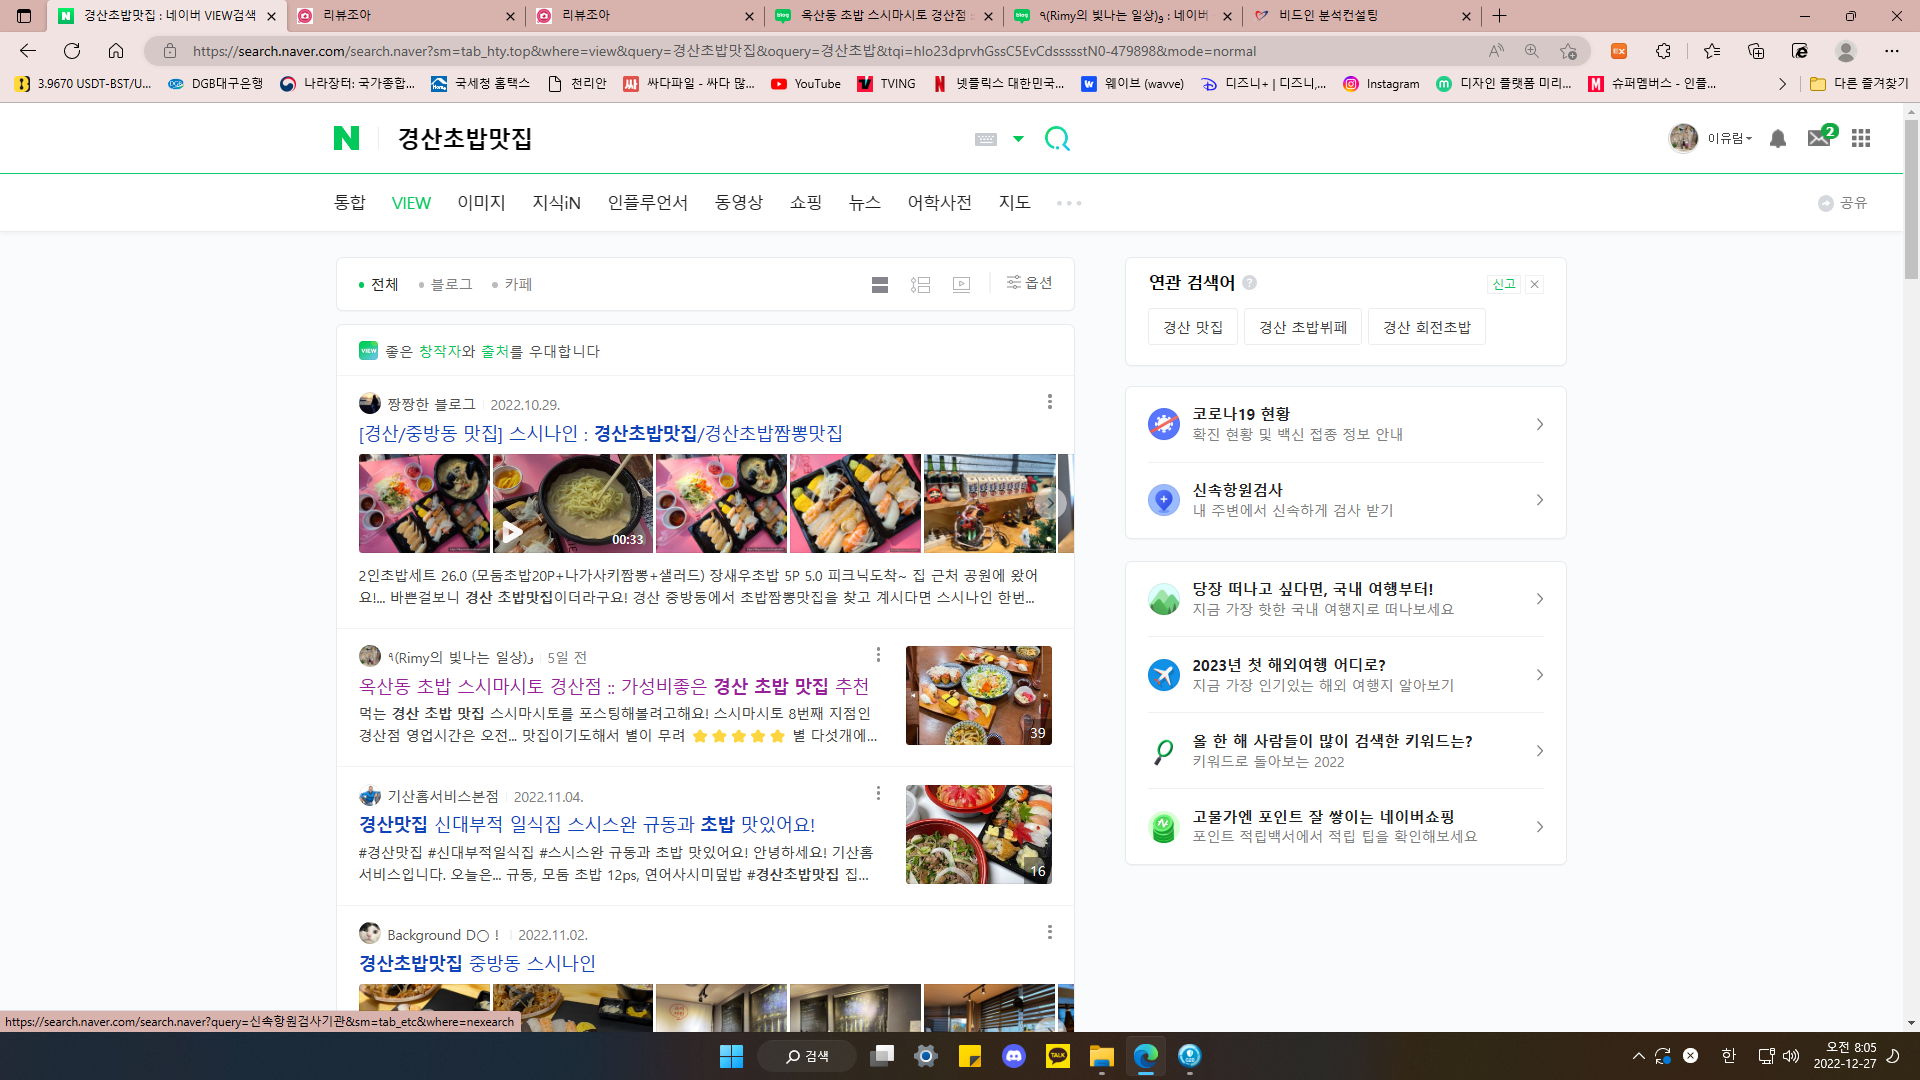This screenshot has height=1080, width=1920.
Task: Open the 지도 tab
Action: tap(1015, 203)
